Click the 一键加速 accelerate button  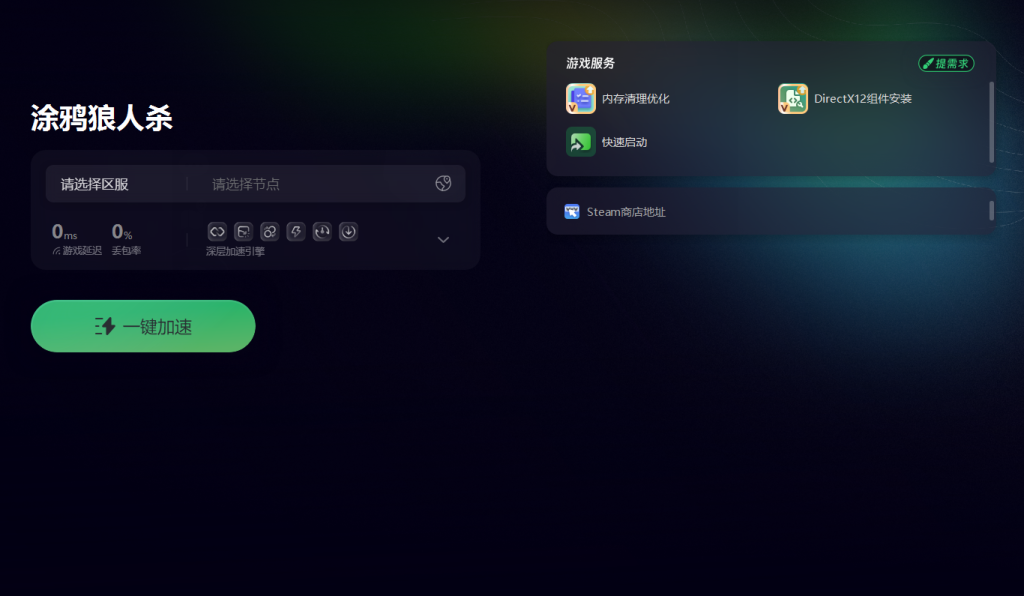pyautogui.click(x=143, y=326)
